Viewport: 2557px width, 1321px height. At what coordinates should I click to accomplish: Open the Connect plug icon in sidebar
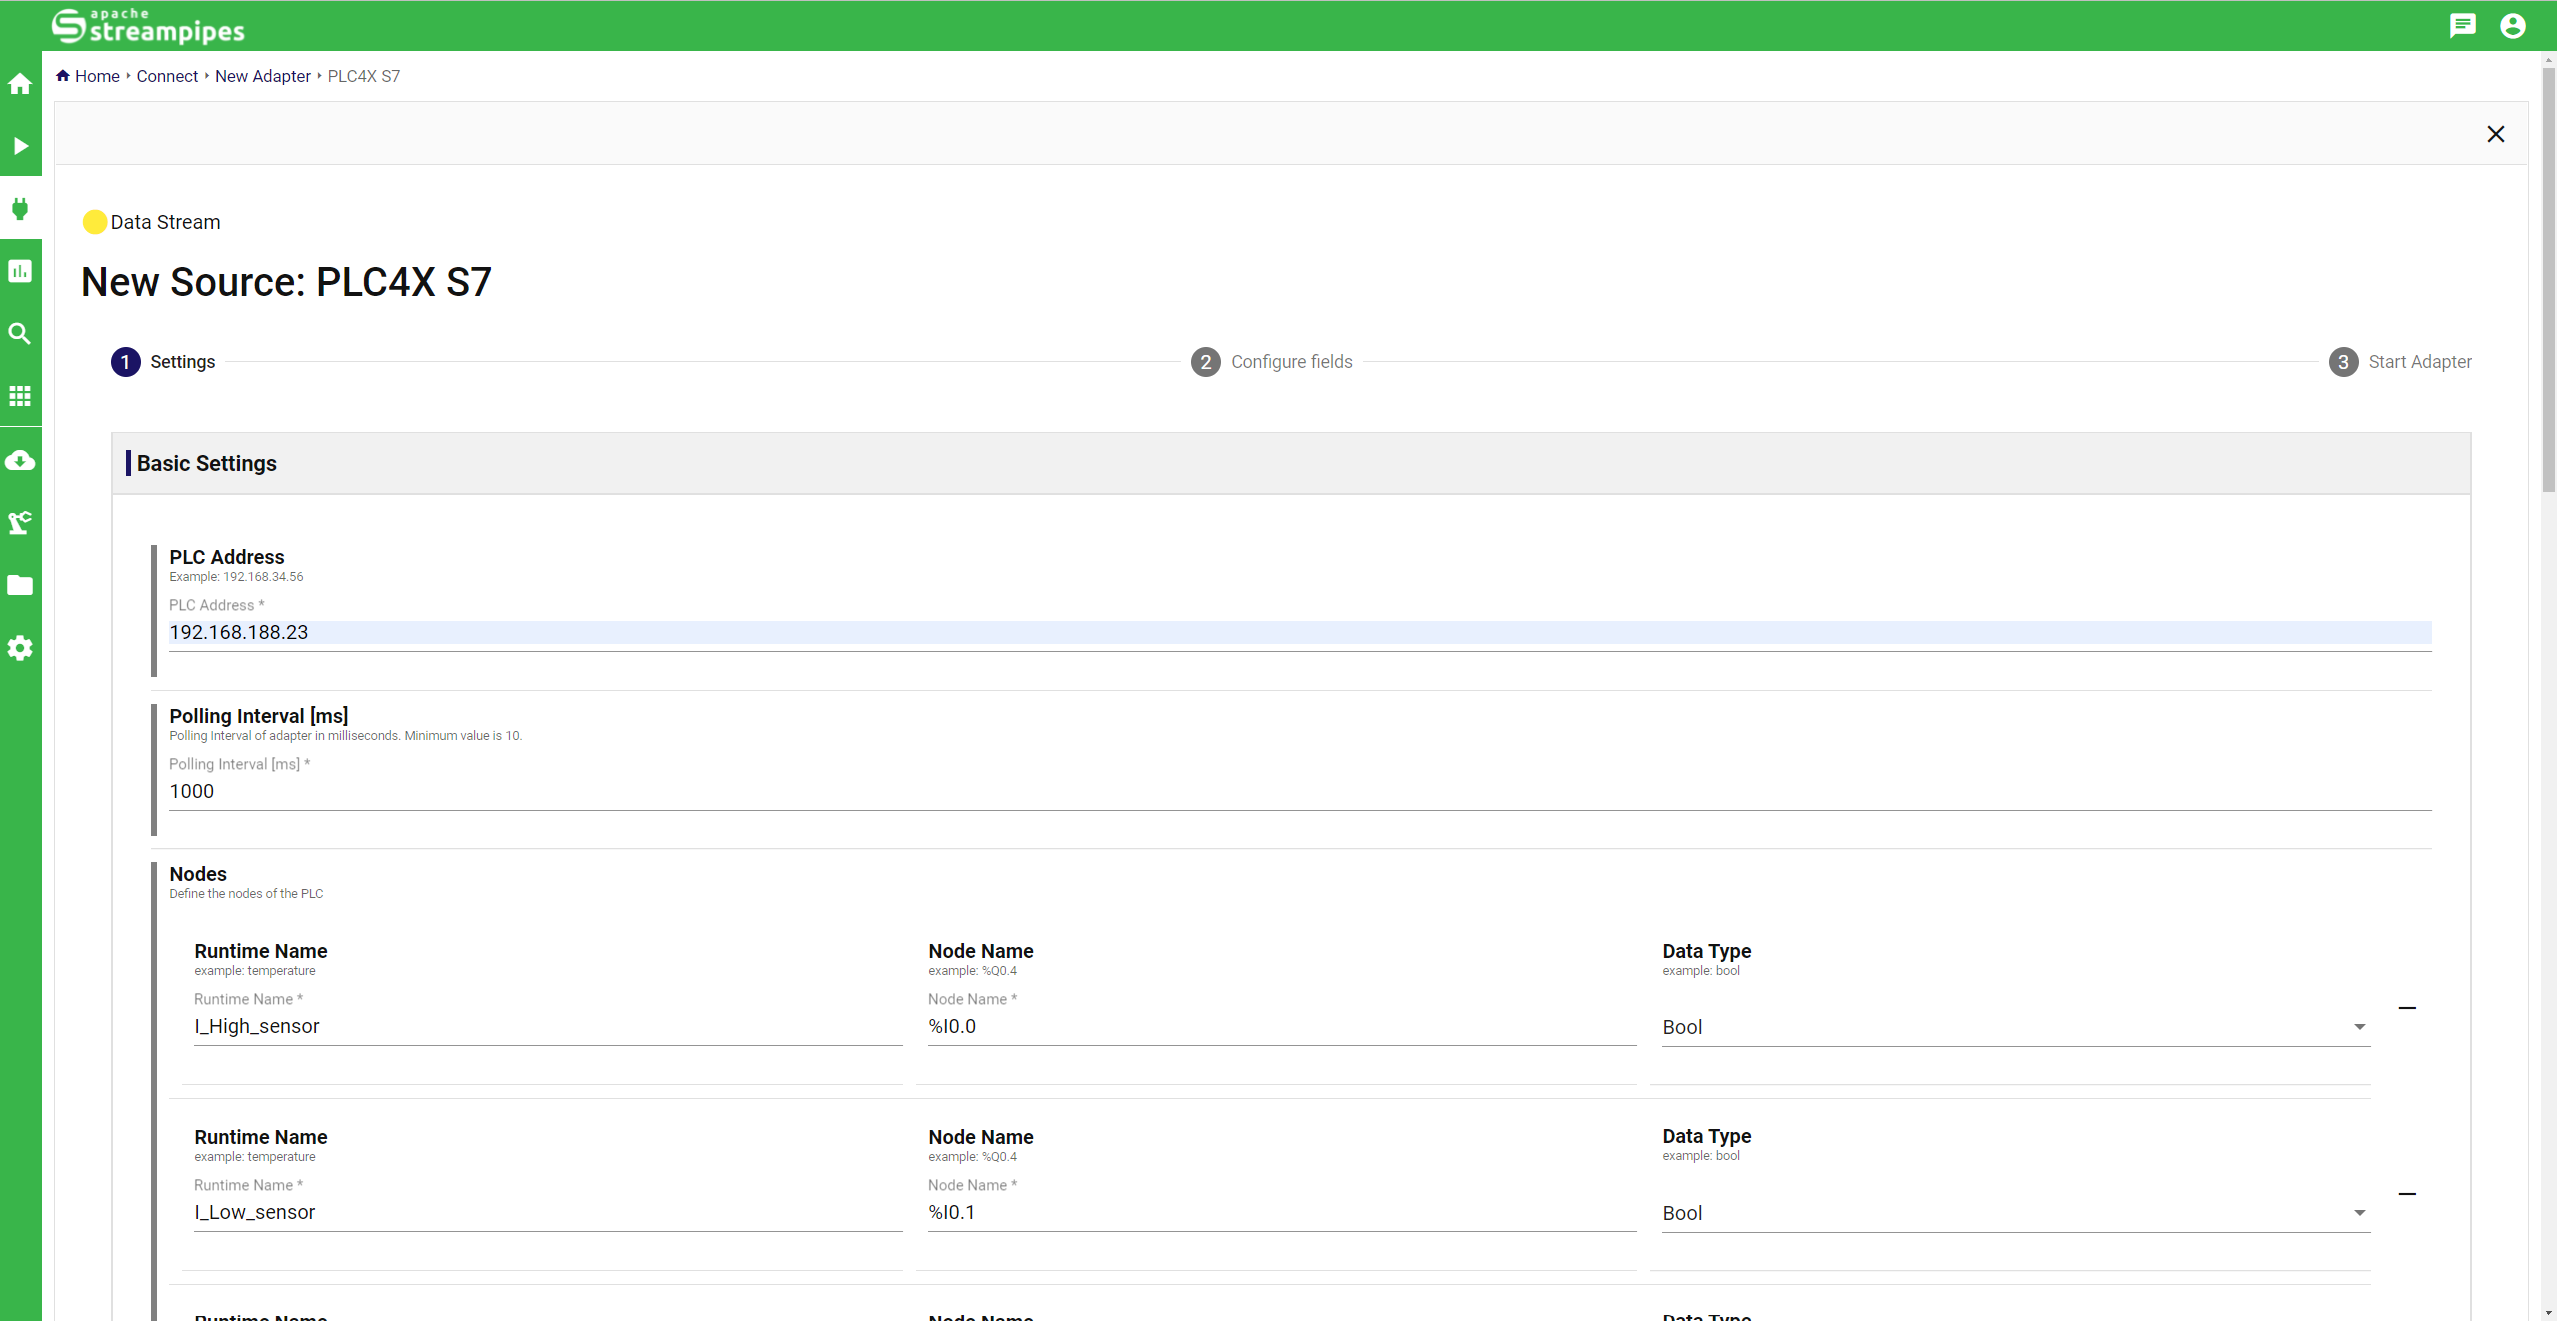pos(20,209)
